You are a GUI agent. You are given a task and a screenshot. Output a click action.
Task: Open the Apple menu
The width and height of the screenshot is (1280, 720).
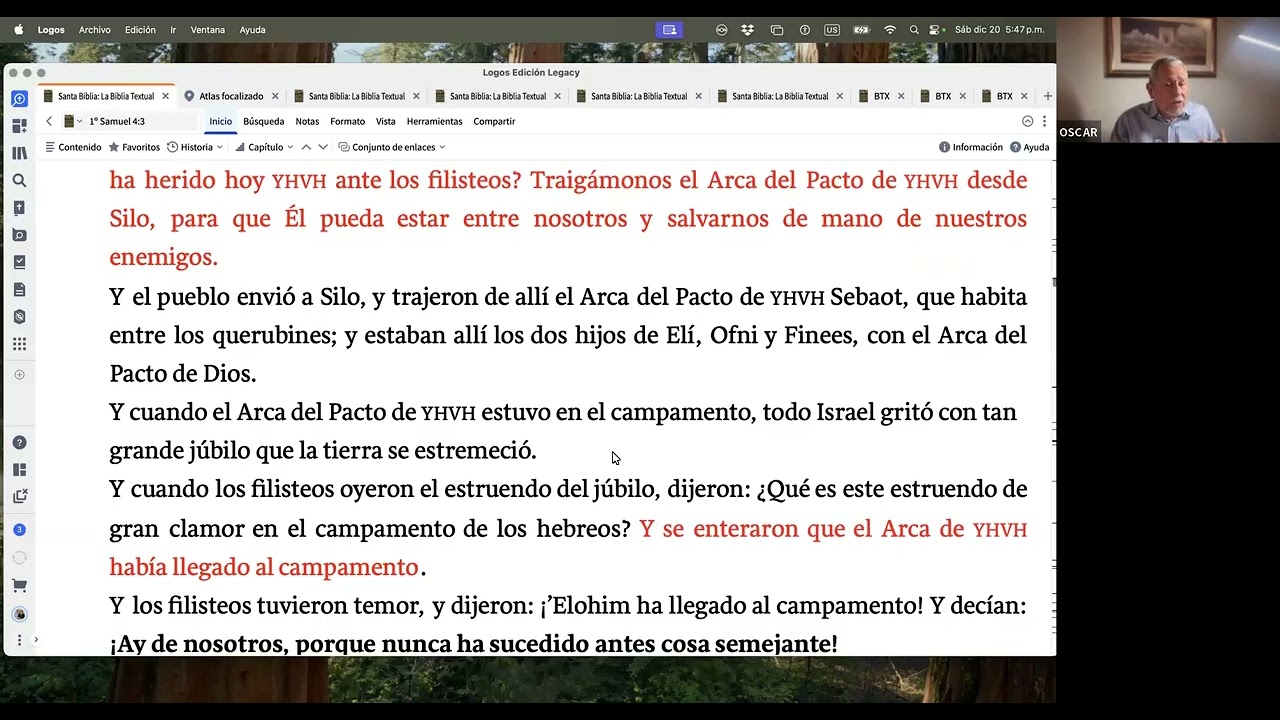tap(18, 30)
